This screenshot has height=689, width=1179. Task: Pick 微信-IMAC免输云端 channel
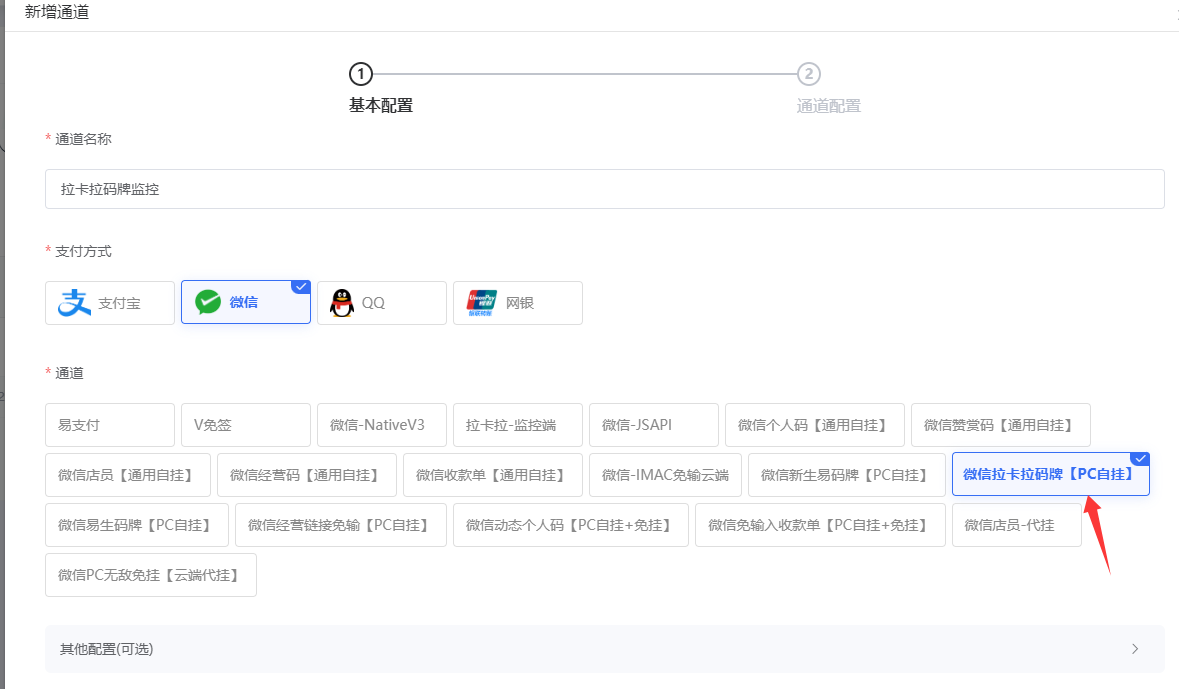click(665, 475)
